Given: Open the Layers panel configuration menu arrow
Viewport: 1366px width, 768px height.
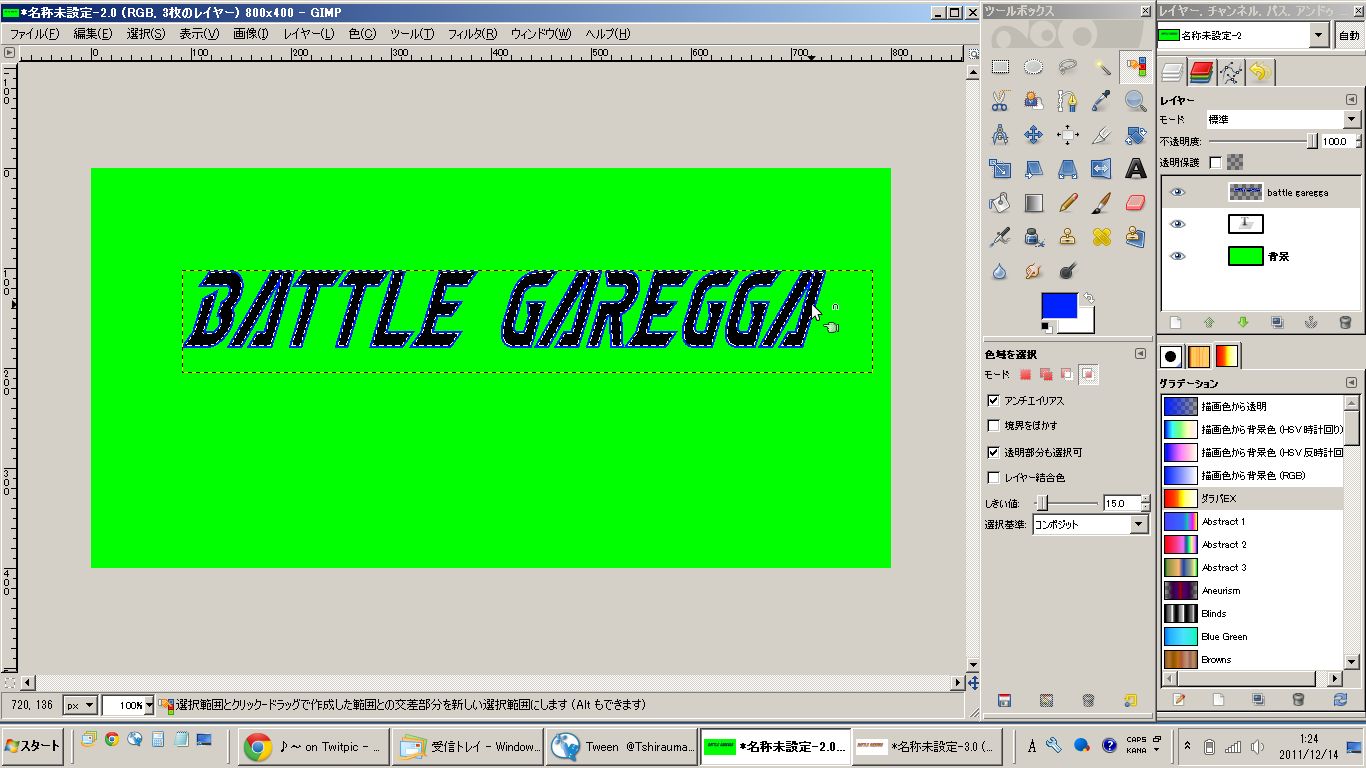Looking at the screenshot, I should (x=1351, y=100).
